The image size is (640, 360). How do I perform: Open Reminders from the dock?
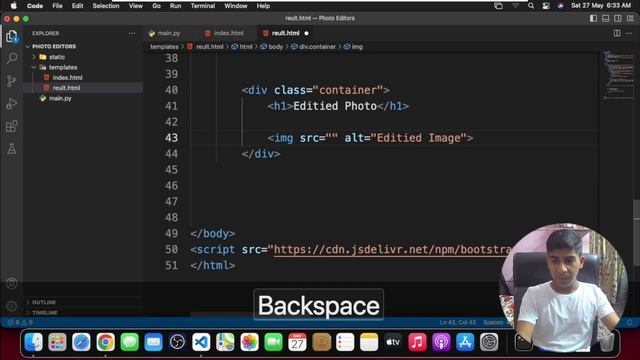click(345, 342)
